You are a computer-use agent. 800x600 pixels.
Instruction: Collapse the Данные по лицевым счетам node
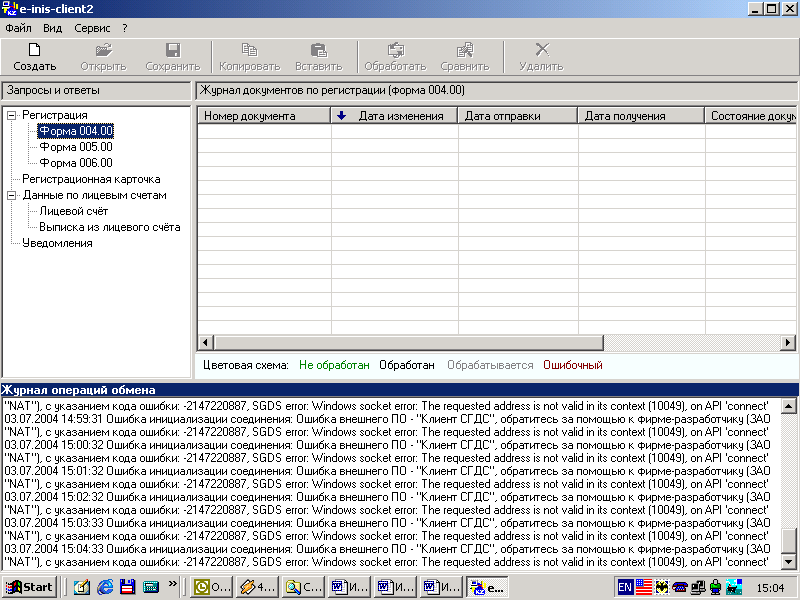(12, 195)
